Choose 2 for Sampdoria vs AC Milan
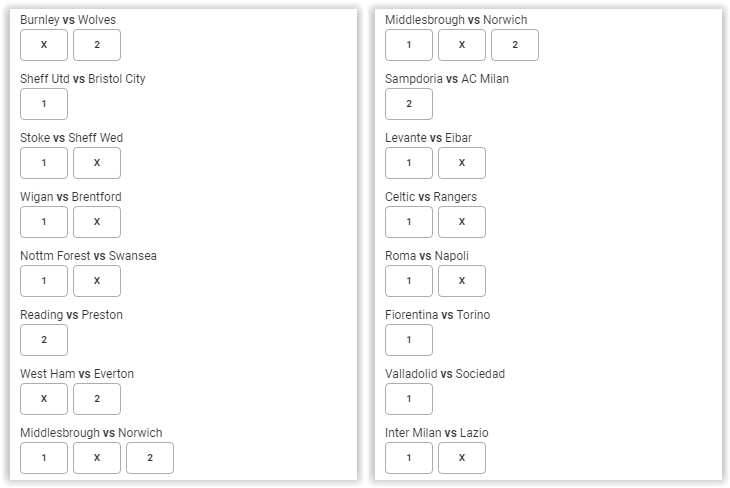 pyautogui.click(x=409, y=104)
